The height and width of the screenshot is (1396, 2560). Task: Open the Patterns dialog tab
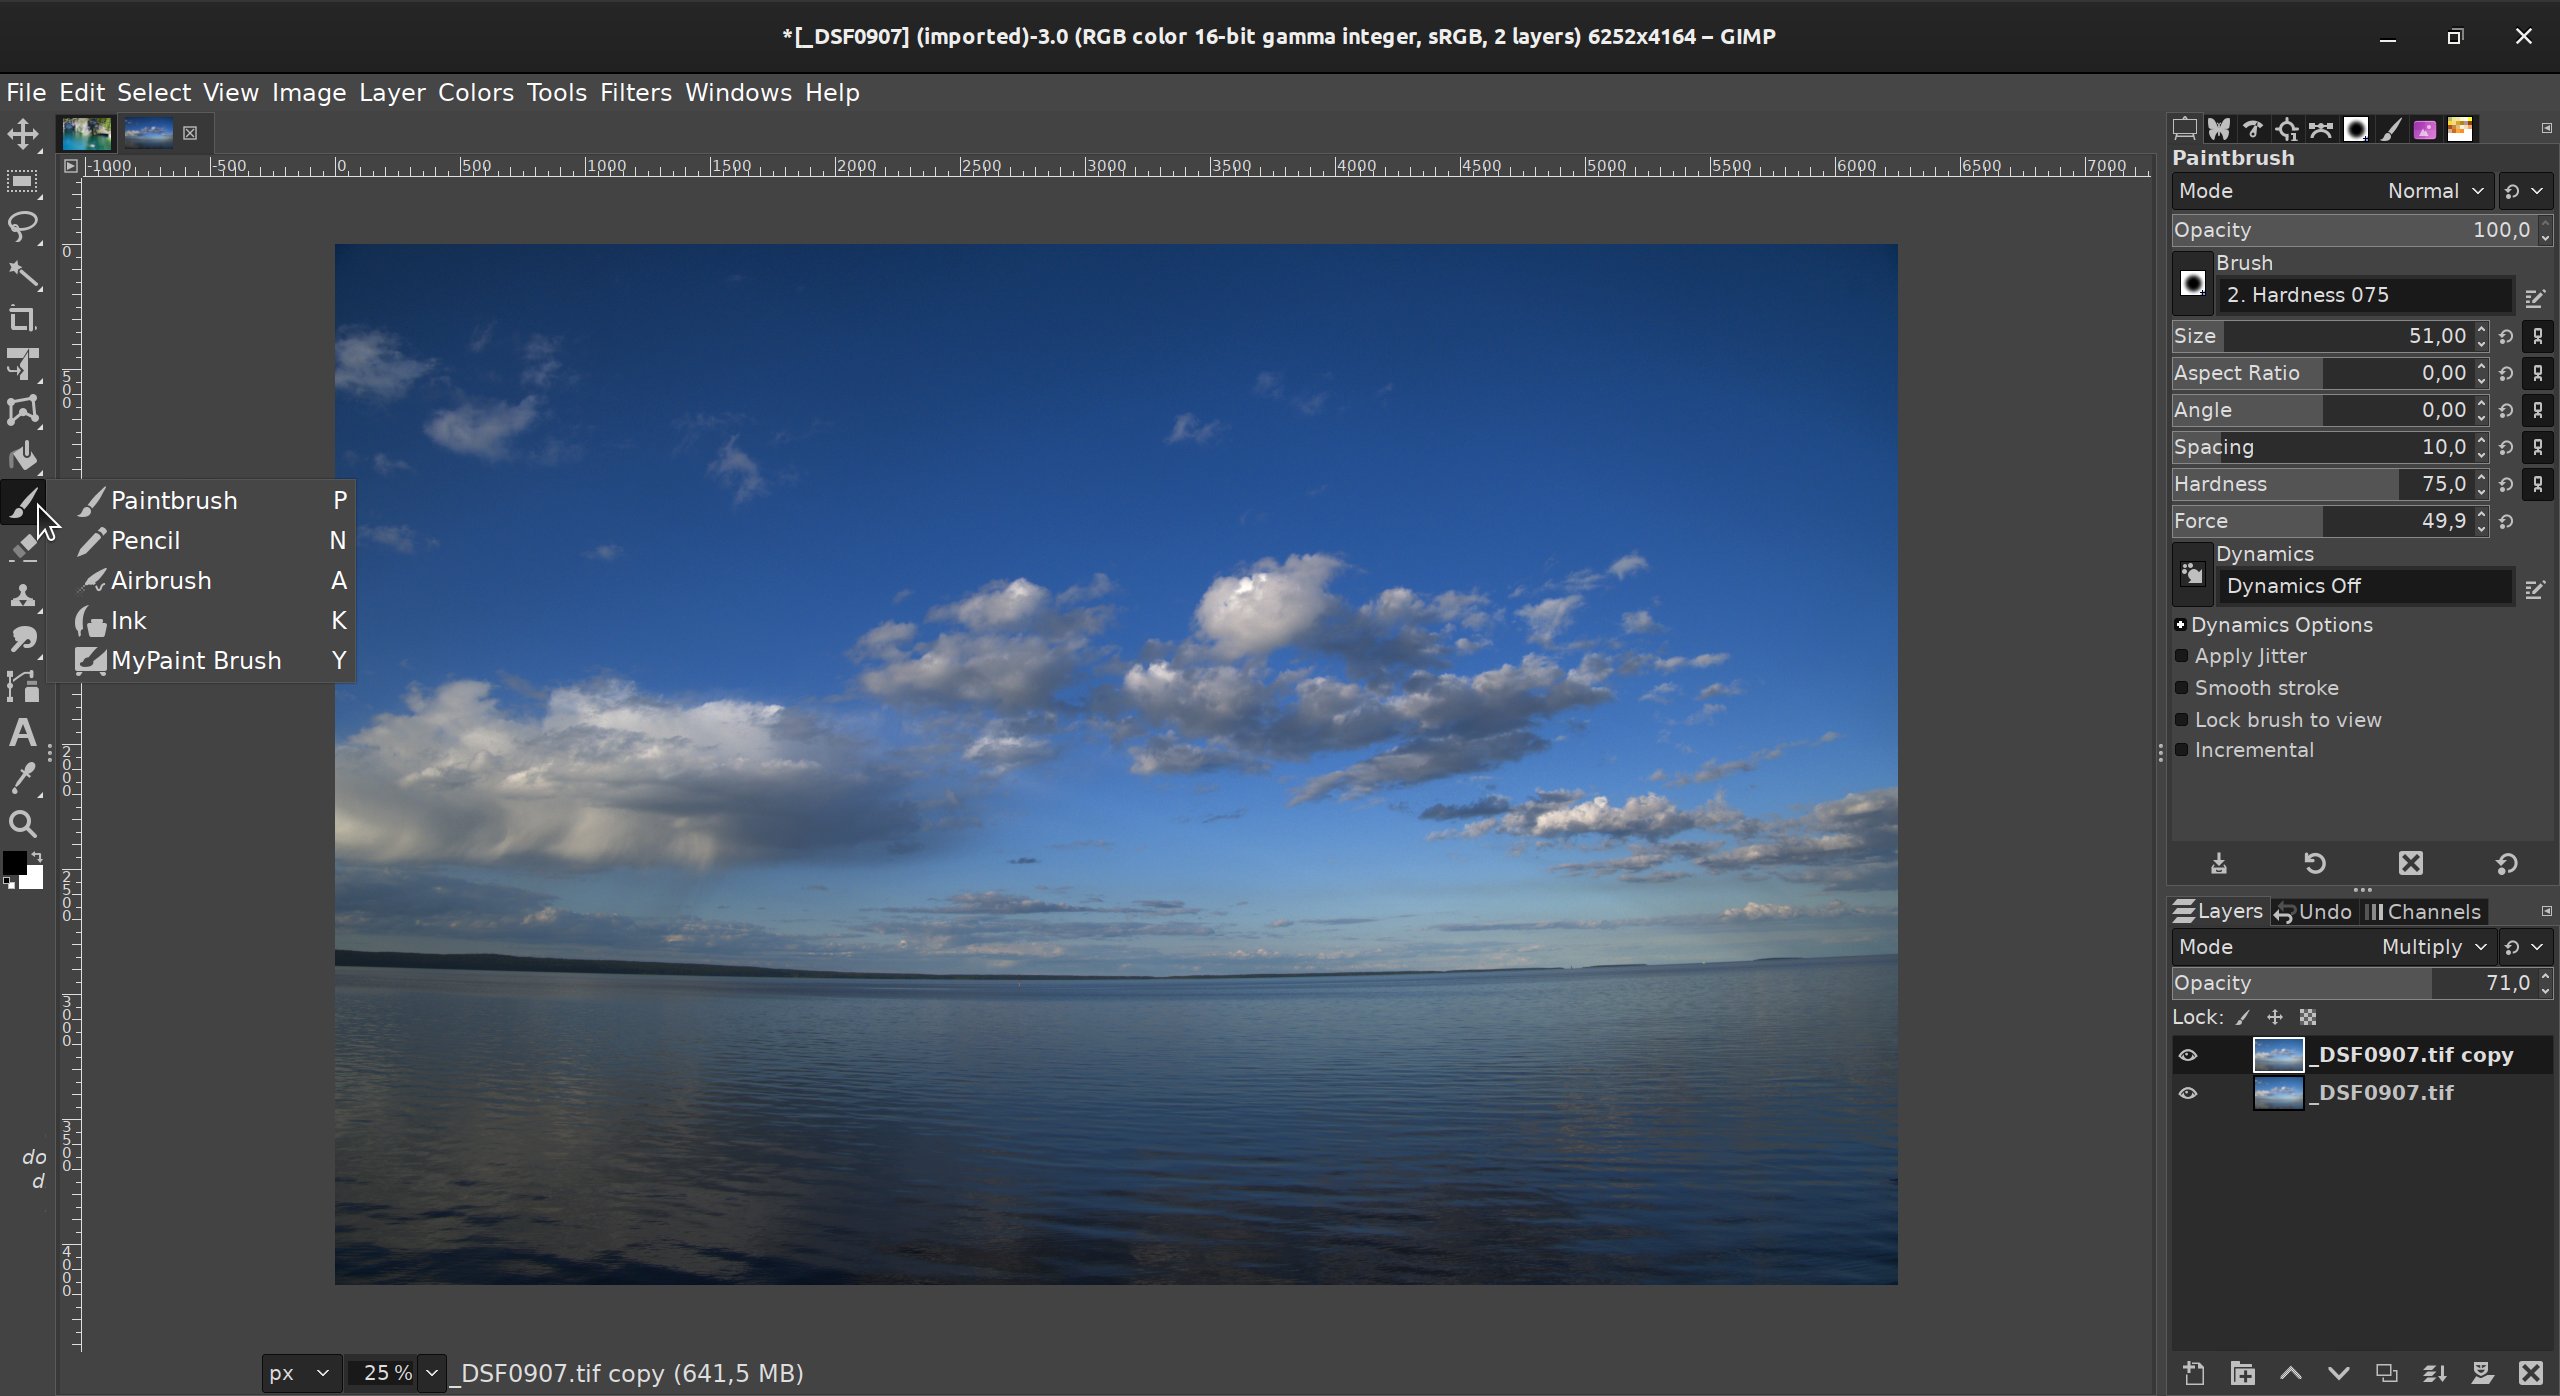click(x=2424, y=128)
